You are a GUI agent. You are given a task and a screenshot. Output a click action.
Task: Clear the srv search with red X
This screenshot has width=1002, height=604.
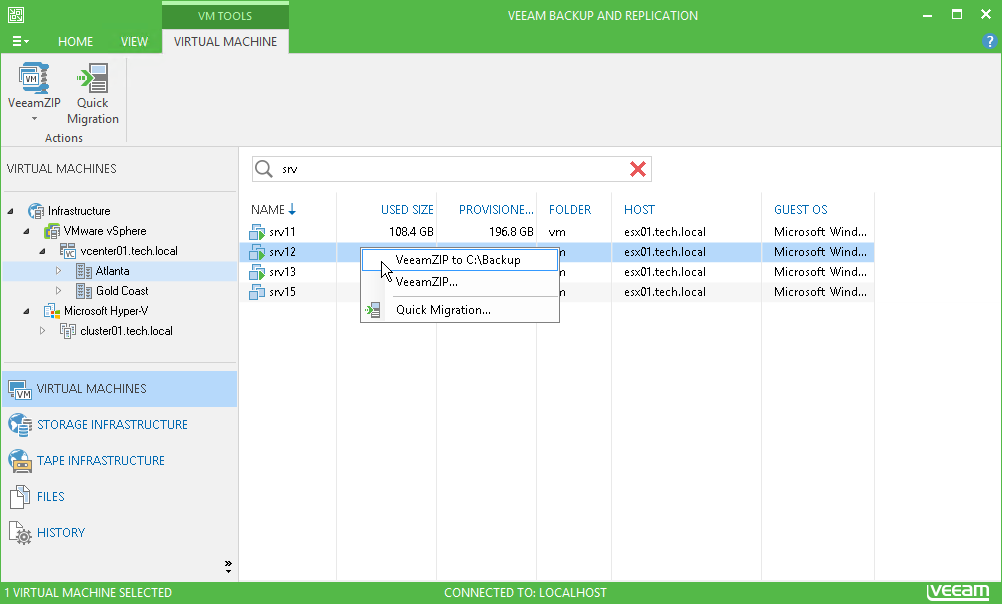(x=638, y=169)
